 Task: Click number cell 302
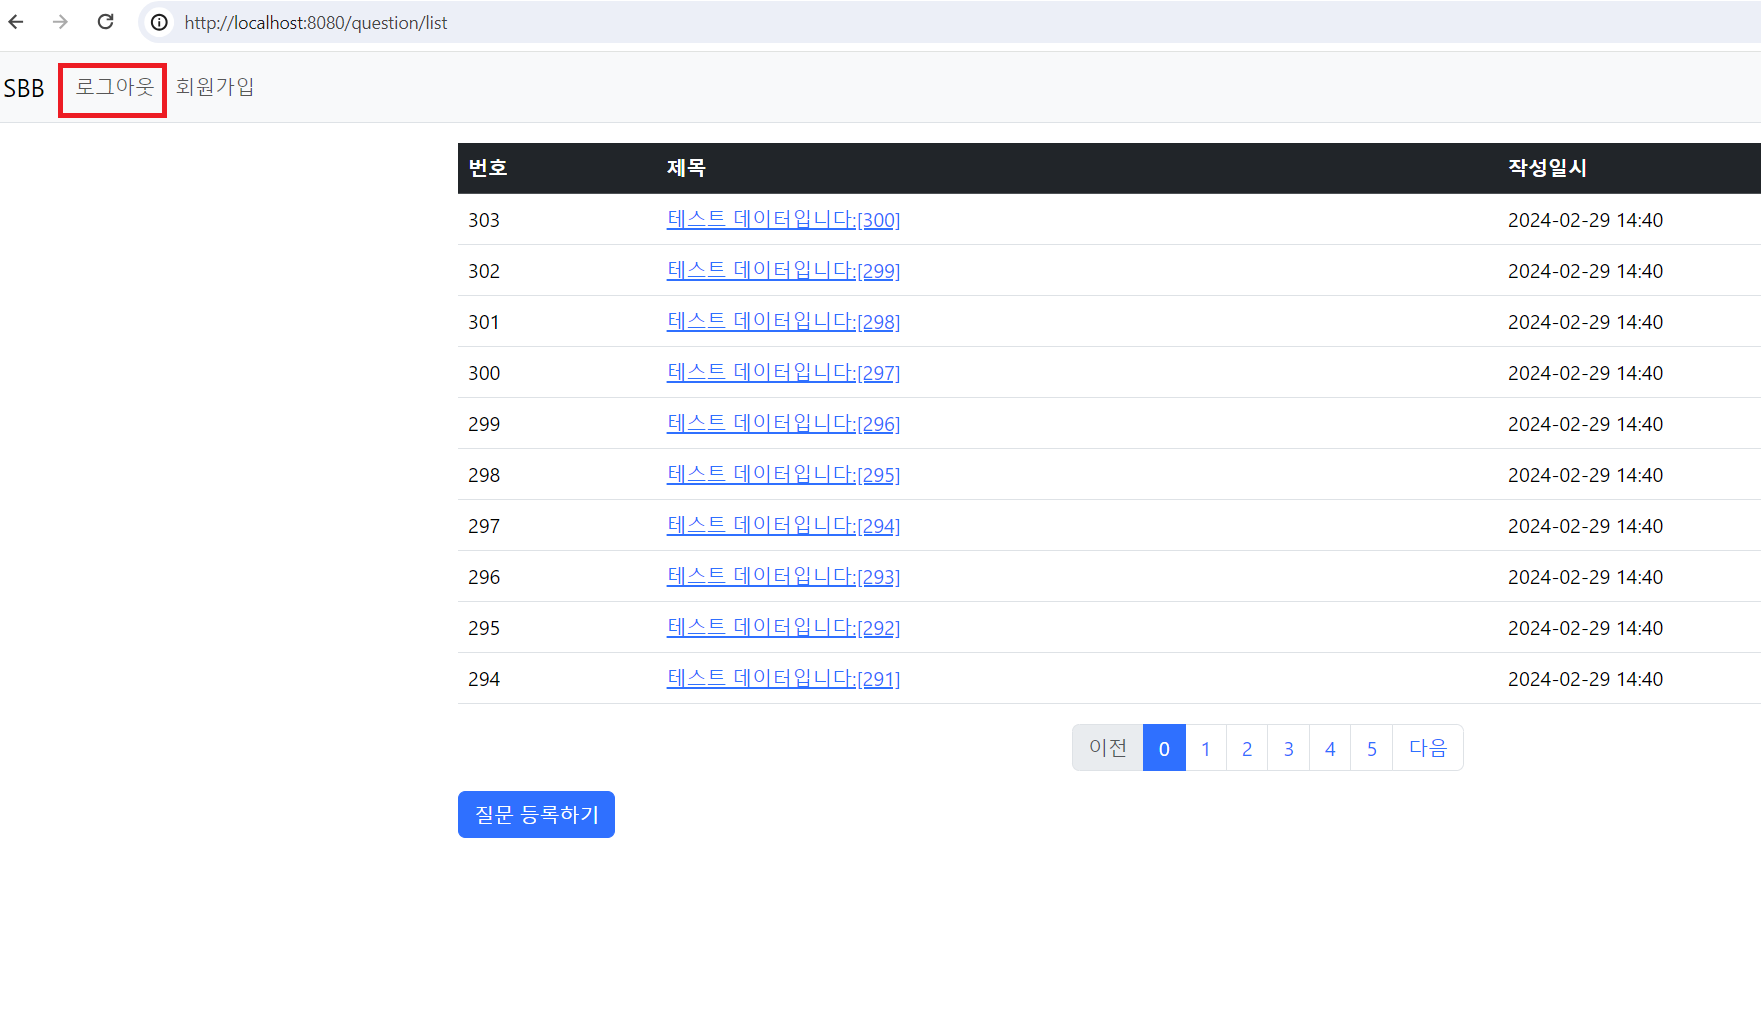click(484, 271)
